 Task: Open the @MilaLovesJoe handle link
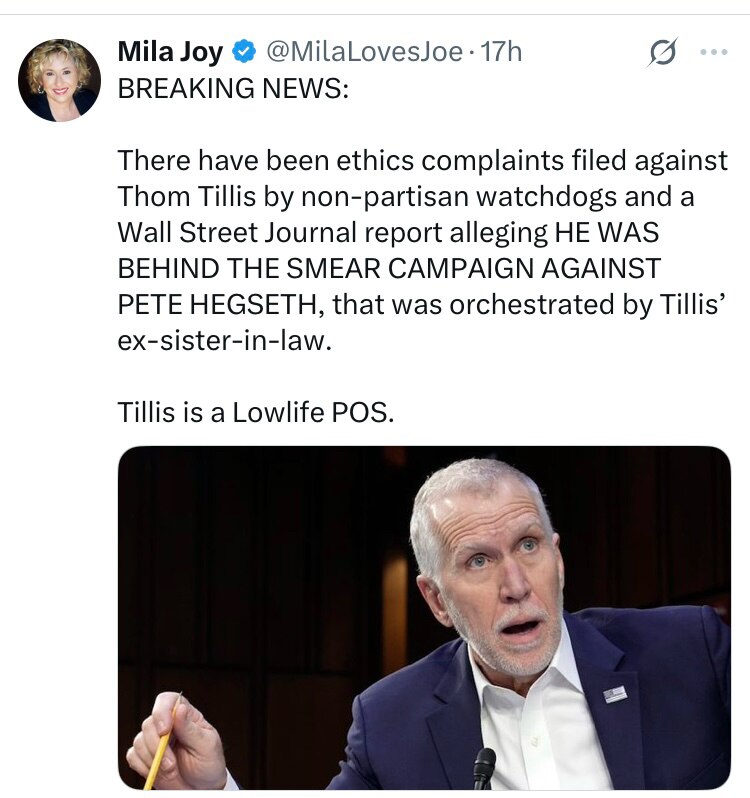coord(364,50)
